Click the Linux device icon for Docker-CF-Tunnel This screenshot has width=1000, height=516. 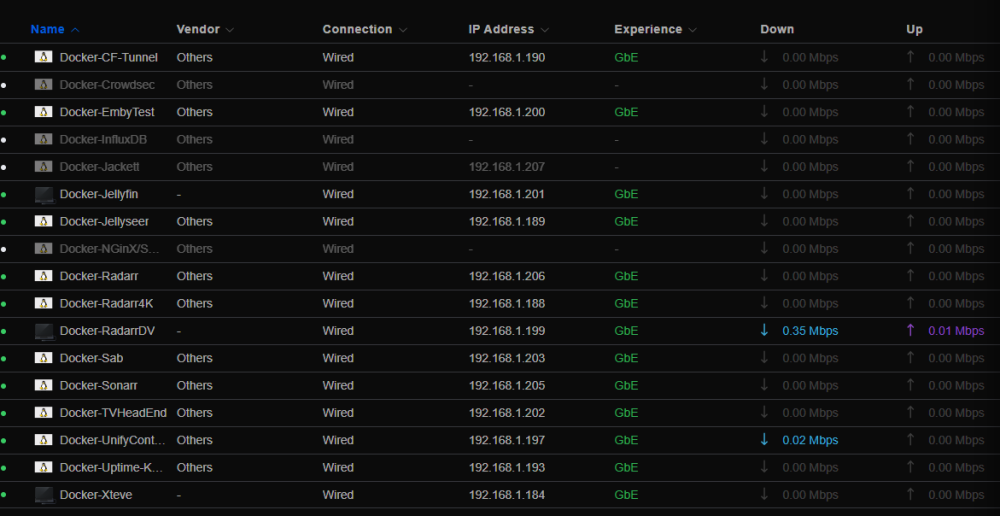tap(43, 57)
